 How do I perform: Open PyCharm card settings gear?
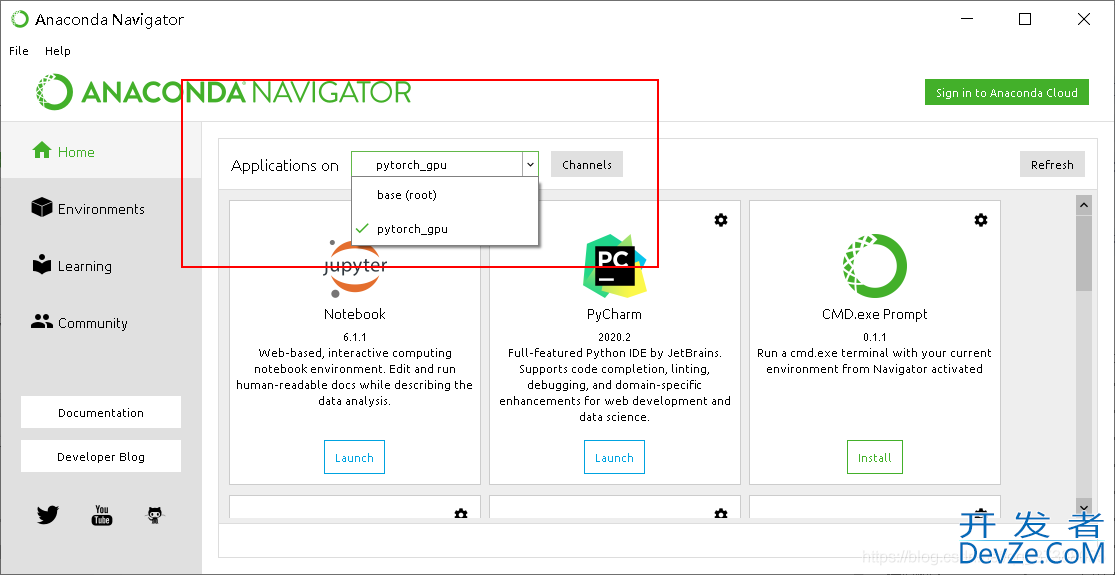click(x=720, y=220)
